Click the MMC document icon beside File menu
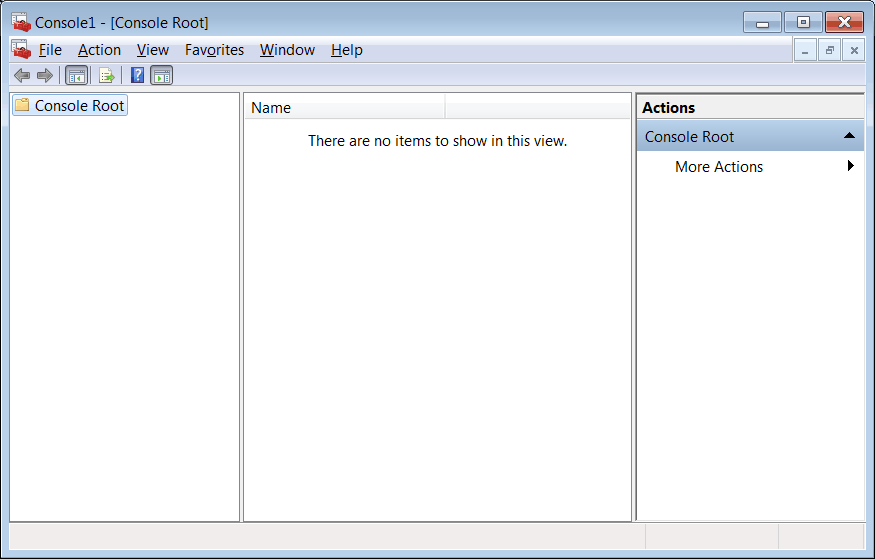The height and width of the screenshot is (559, 875). click(21, 50)
